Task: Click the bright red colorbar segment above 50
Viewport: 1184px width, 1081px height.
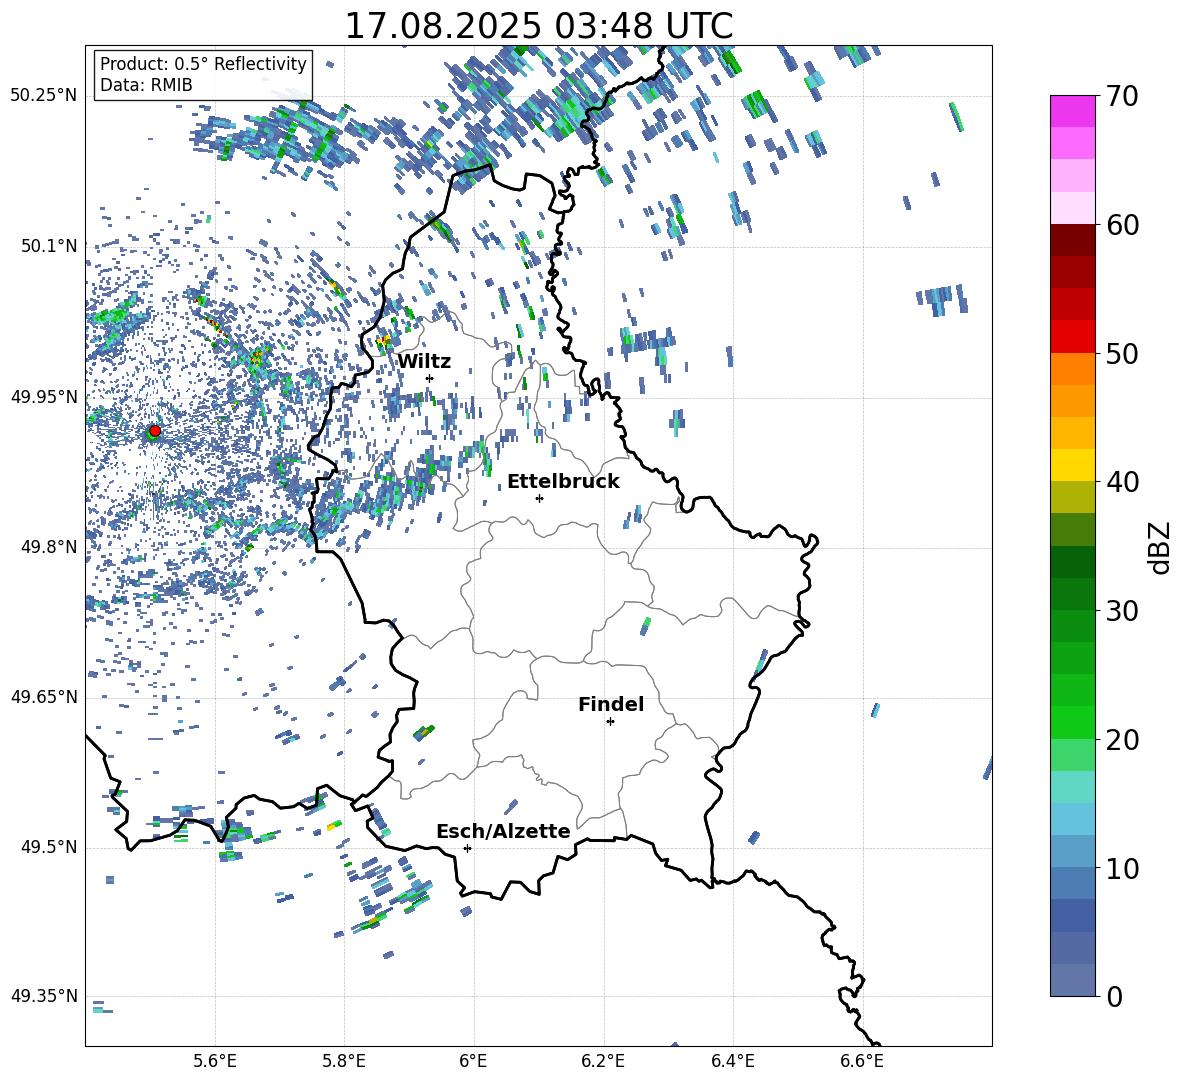Action: [x=1072, y=337]
